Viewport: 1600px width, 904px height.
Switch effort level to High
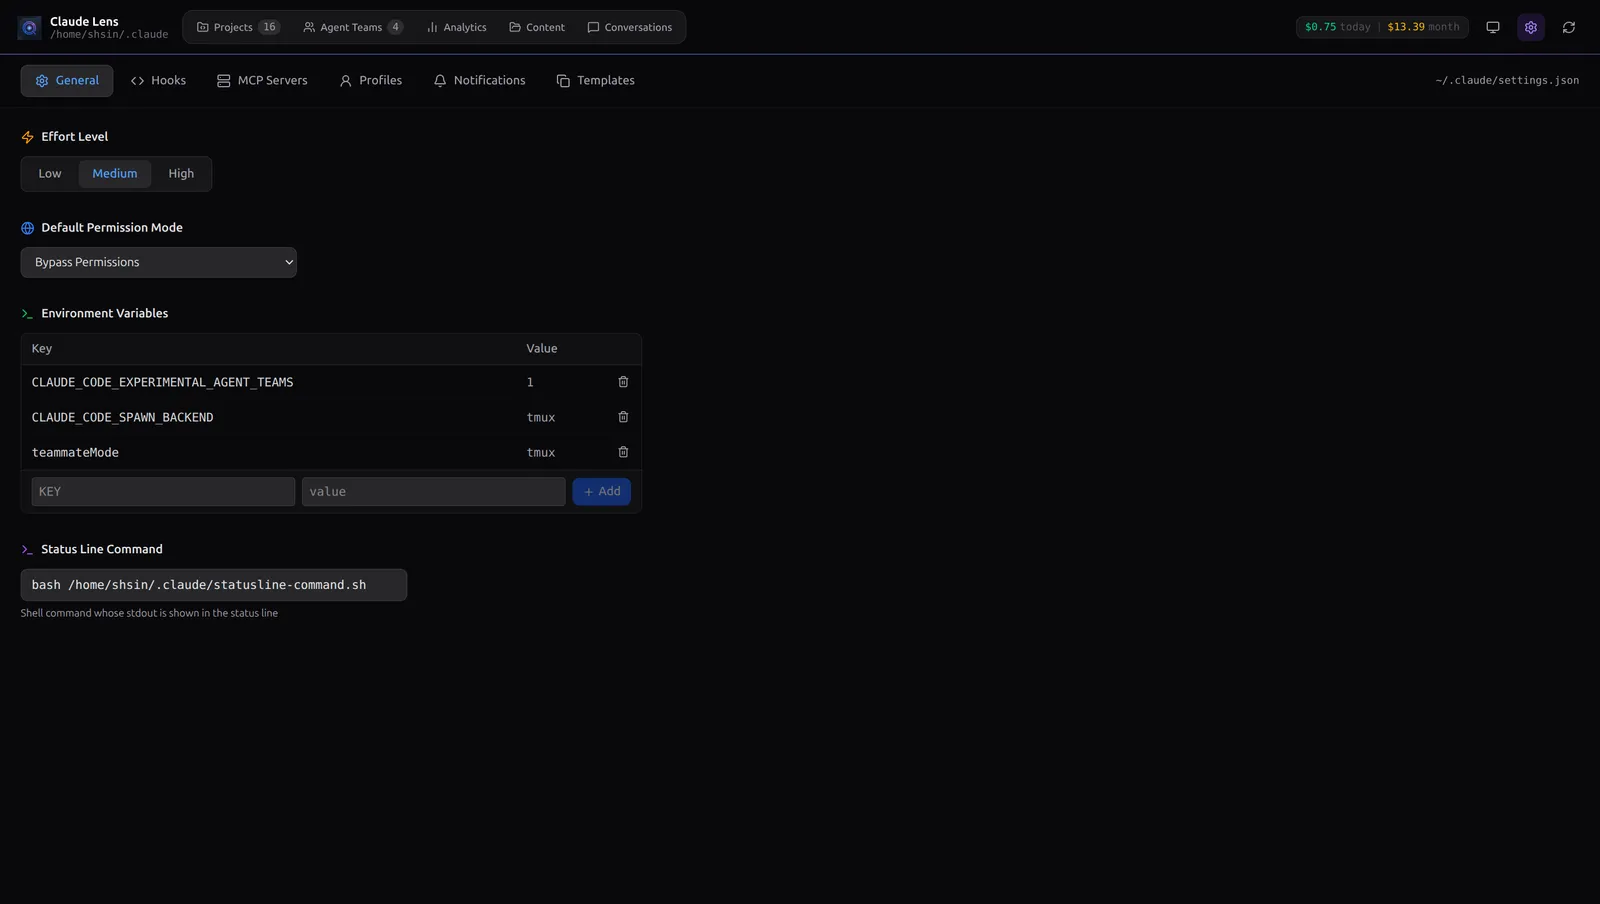click(181, 174)
